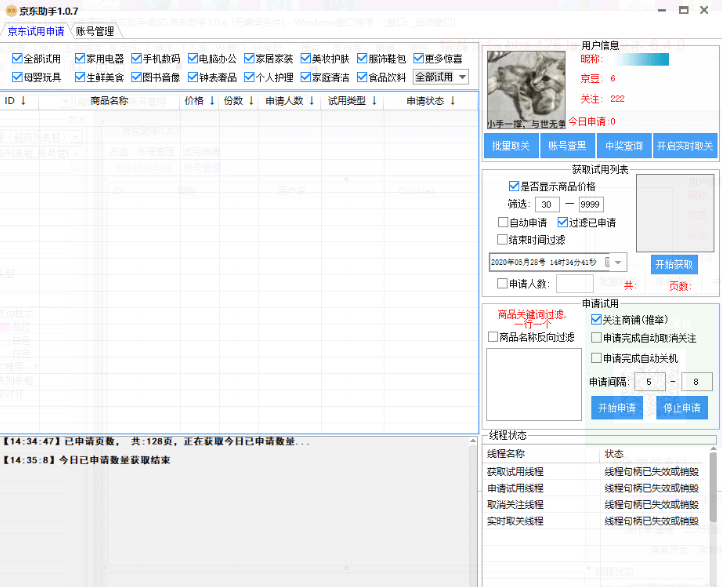Click the calendar icon in date field

pos(607,262)
